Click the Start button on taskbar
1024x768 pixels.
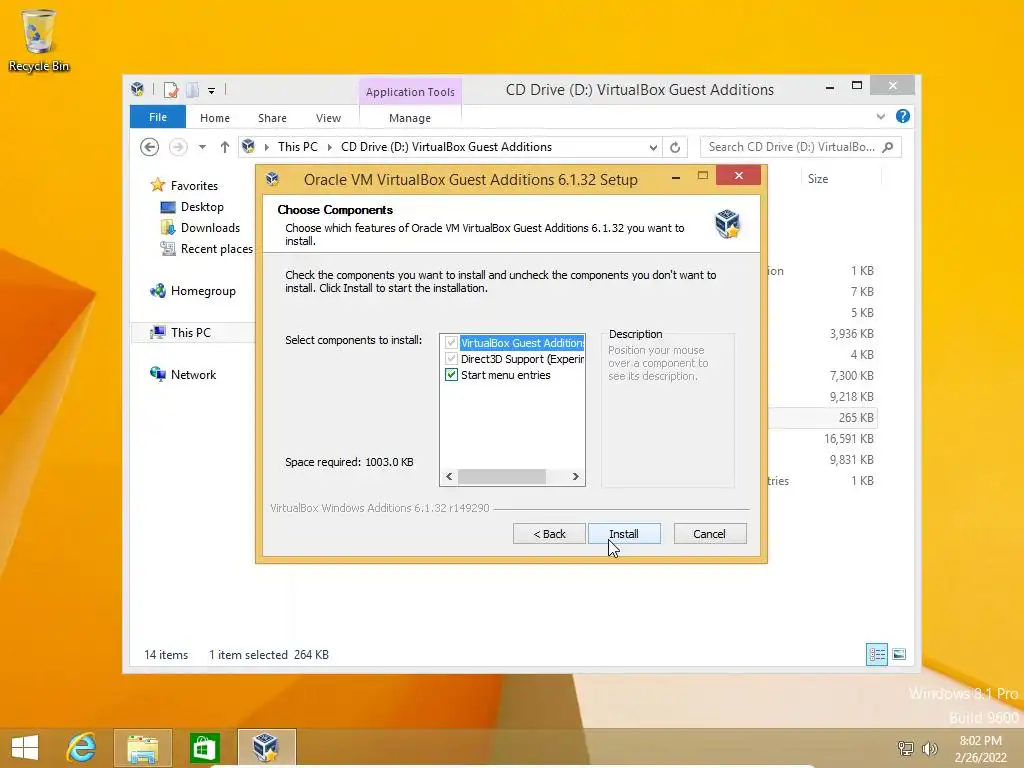pyautogui.click(x=25, y=748)
